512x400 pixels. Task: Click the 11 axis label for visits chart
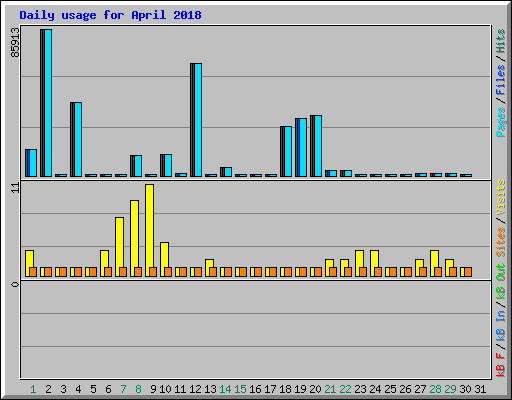pos(15,187)
